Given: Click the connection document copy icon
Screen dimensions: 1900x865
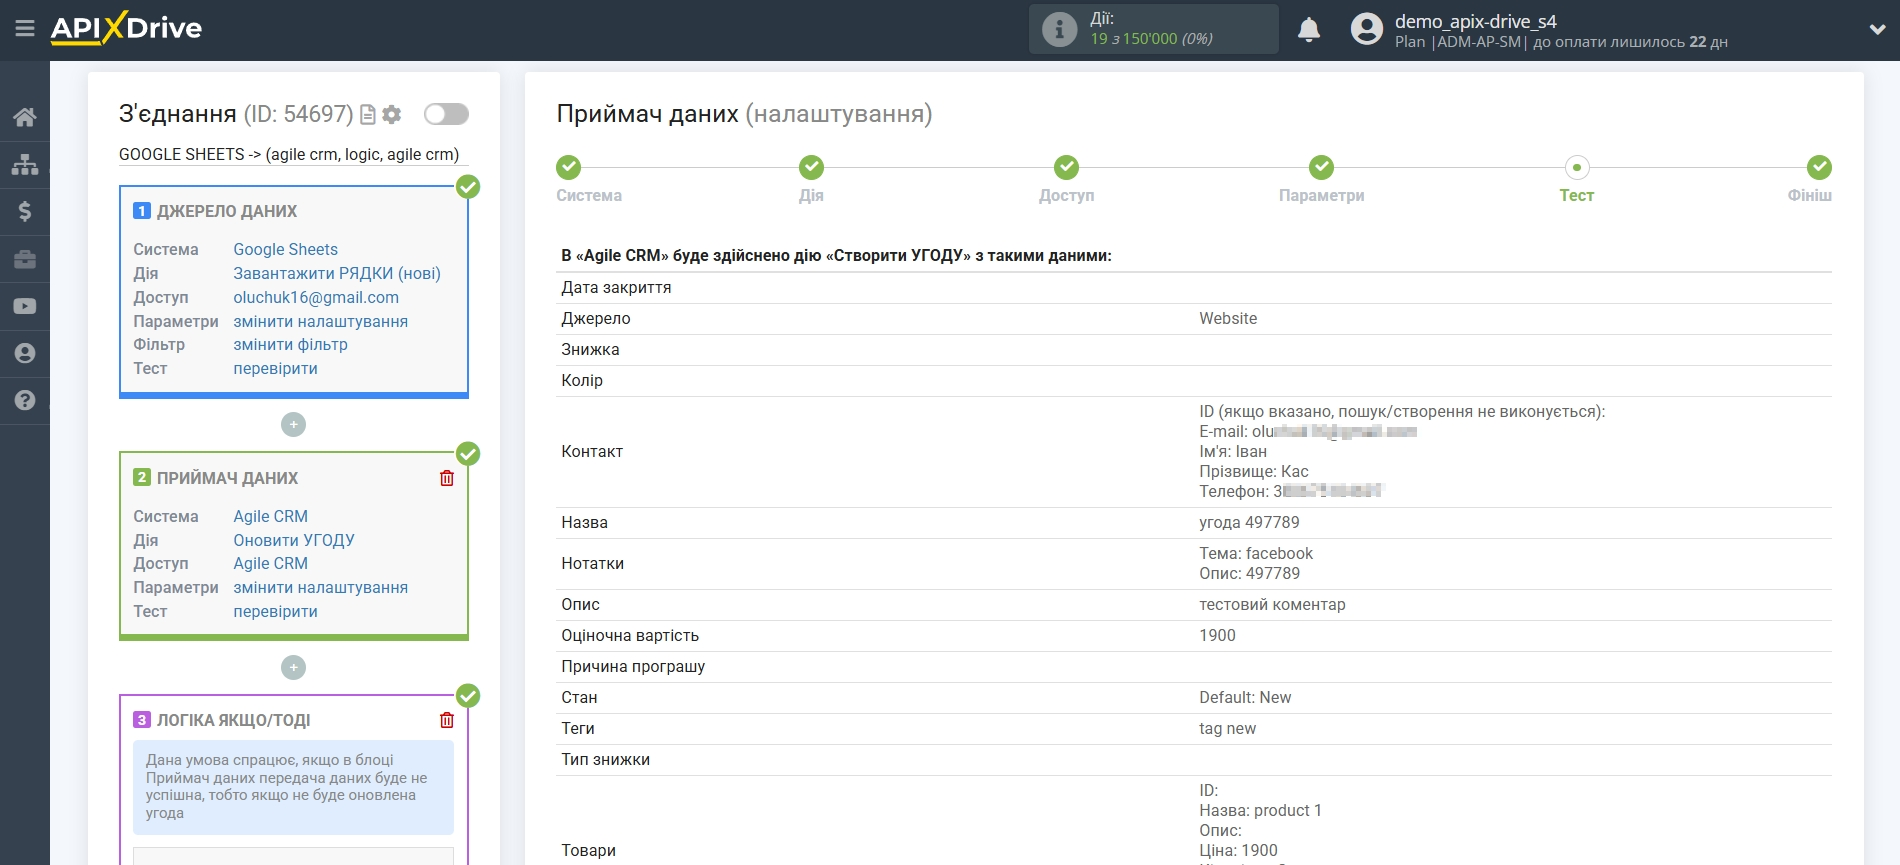Looking at the screenshot, I should (x=368, y=115).
